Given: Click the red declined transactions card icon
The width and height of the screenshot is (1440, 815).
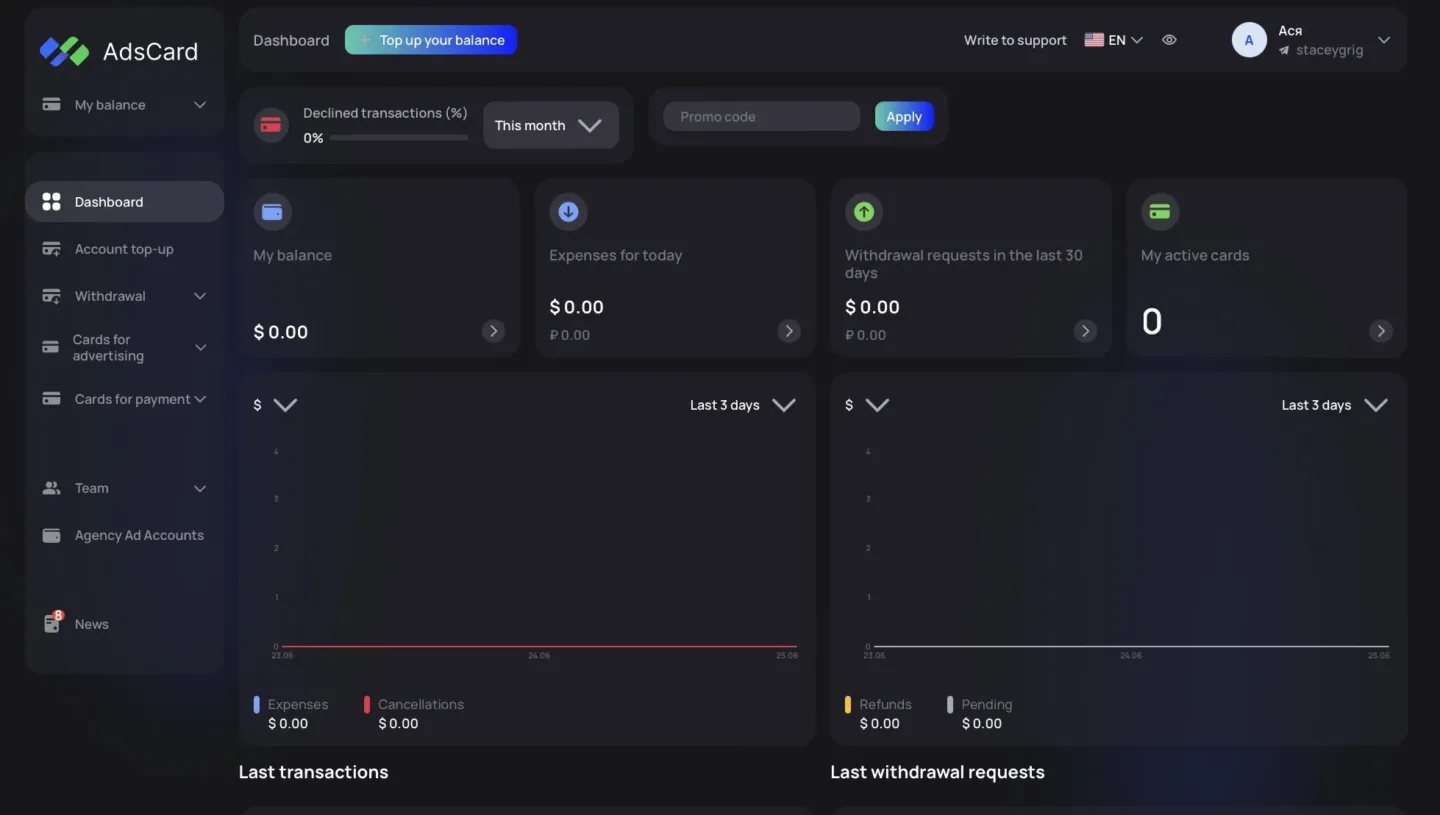Looking at the screenshot, I should pyautogui.click(x=270, y=125).
